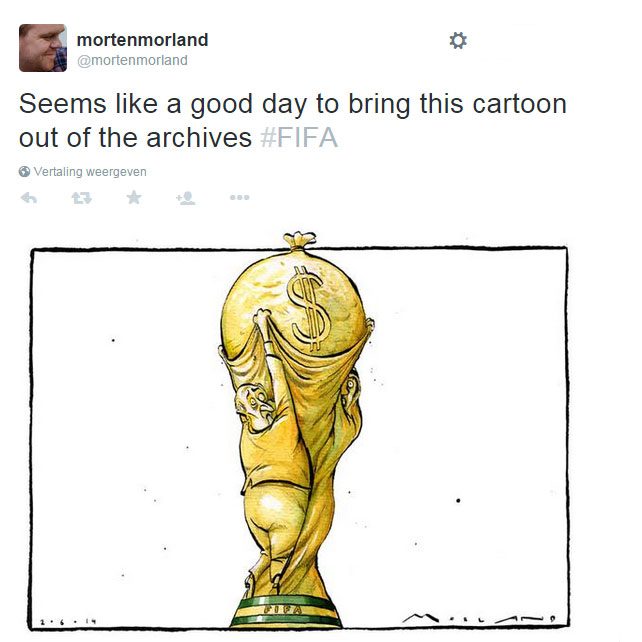Click the globe icon beside the translation link

click(x=24, y=172)
